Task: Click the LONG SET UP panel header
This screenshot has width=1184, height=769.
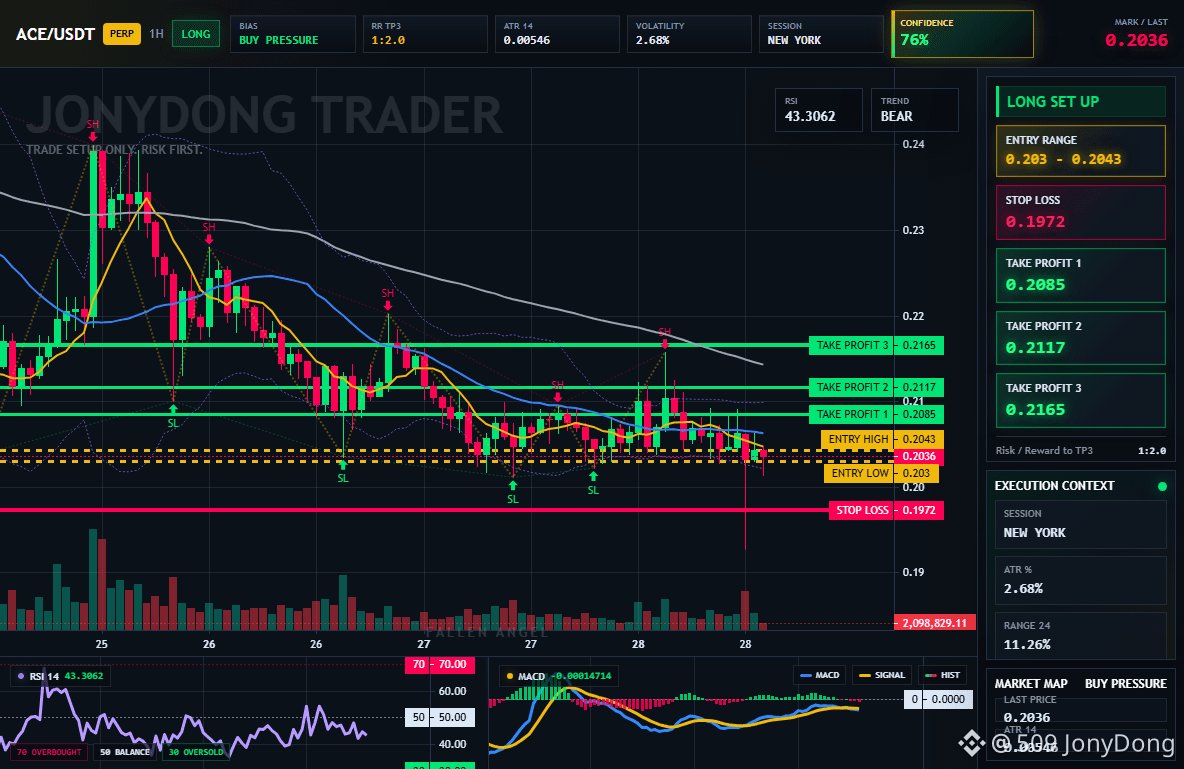Action: pyautogui.click(x=1081, y=101)
